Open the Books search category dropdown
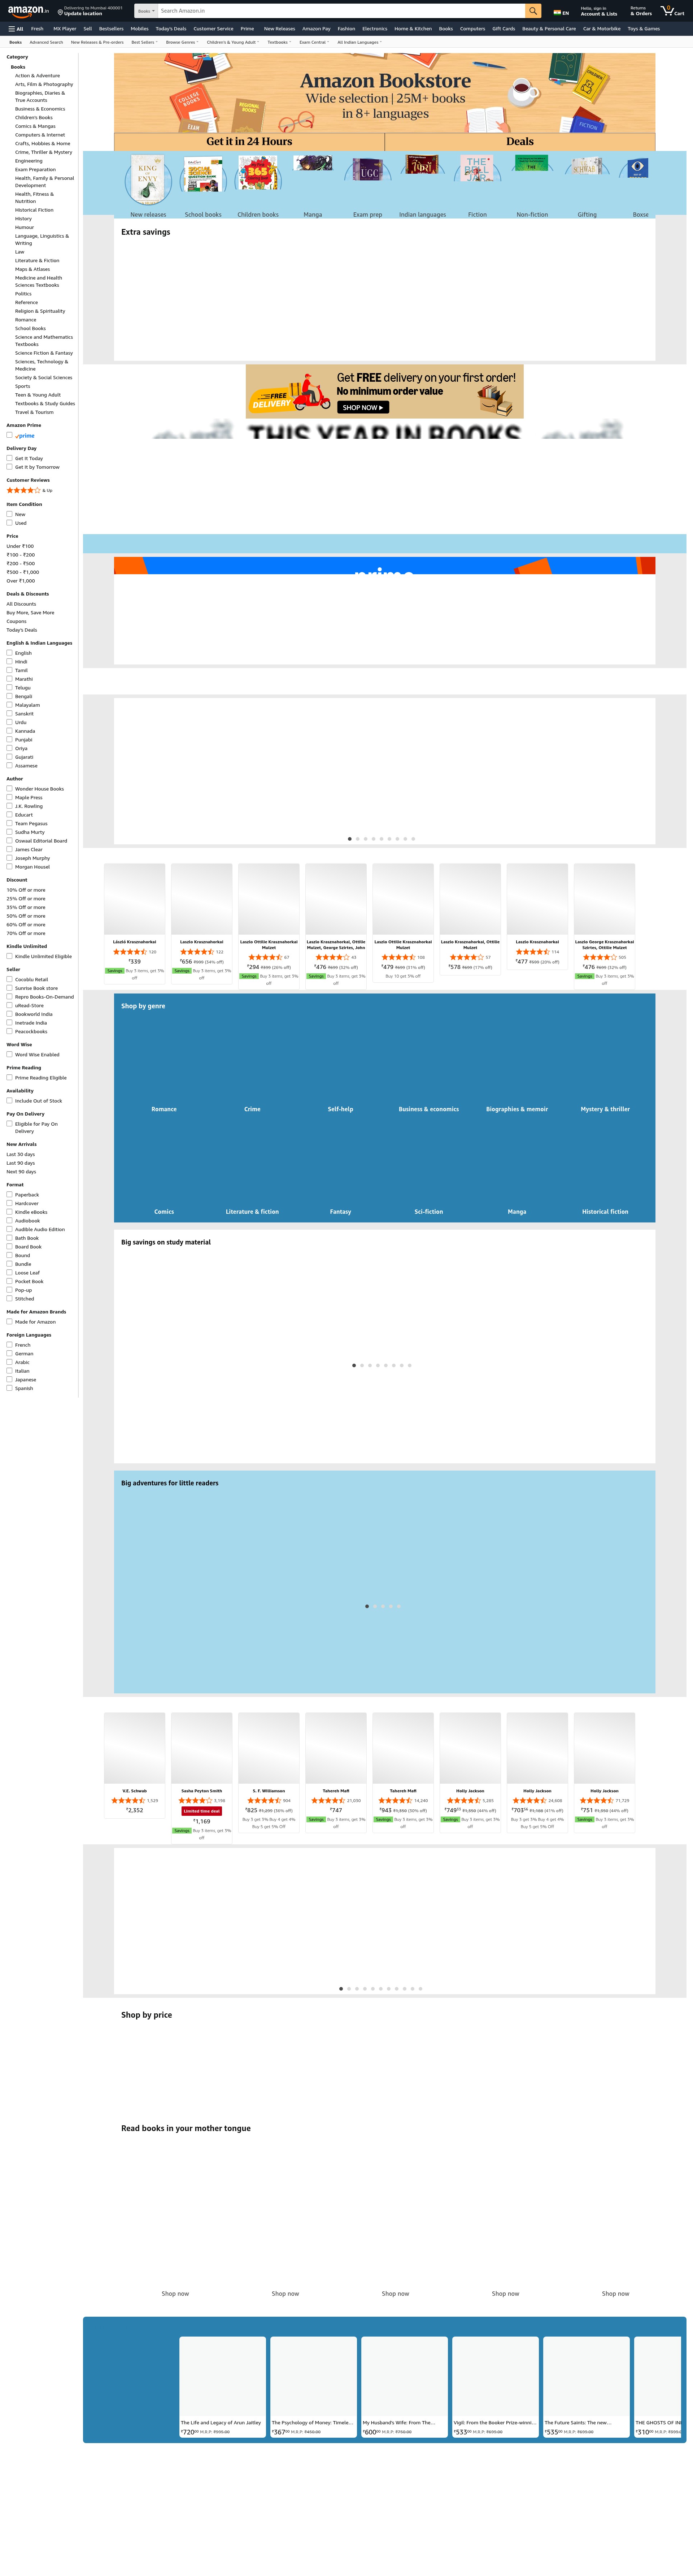This screenshot has height=2576, width=693. click(x=146, y=11)
